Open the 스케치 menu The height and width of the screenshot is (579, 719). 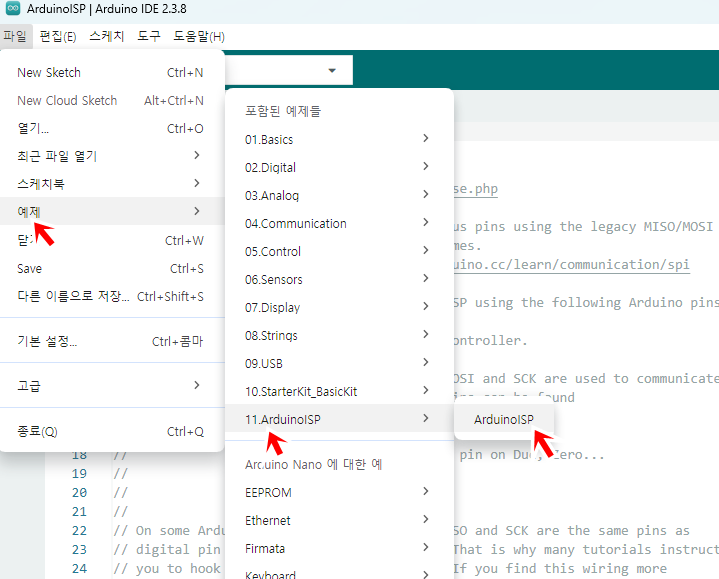click(x=106, y=36)
